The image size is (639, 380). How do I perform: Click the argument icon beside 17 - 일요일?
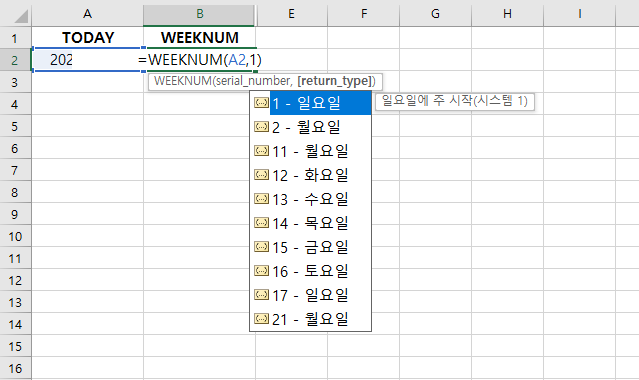[x=261, y=294]
